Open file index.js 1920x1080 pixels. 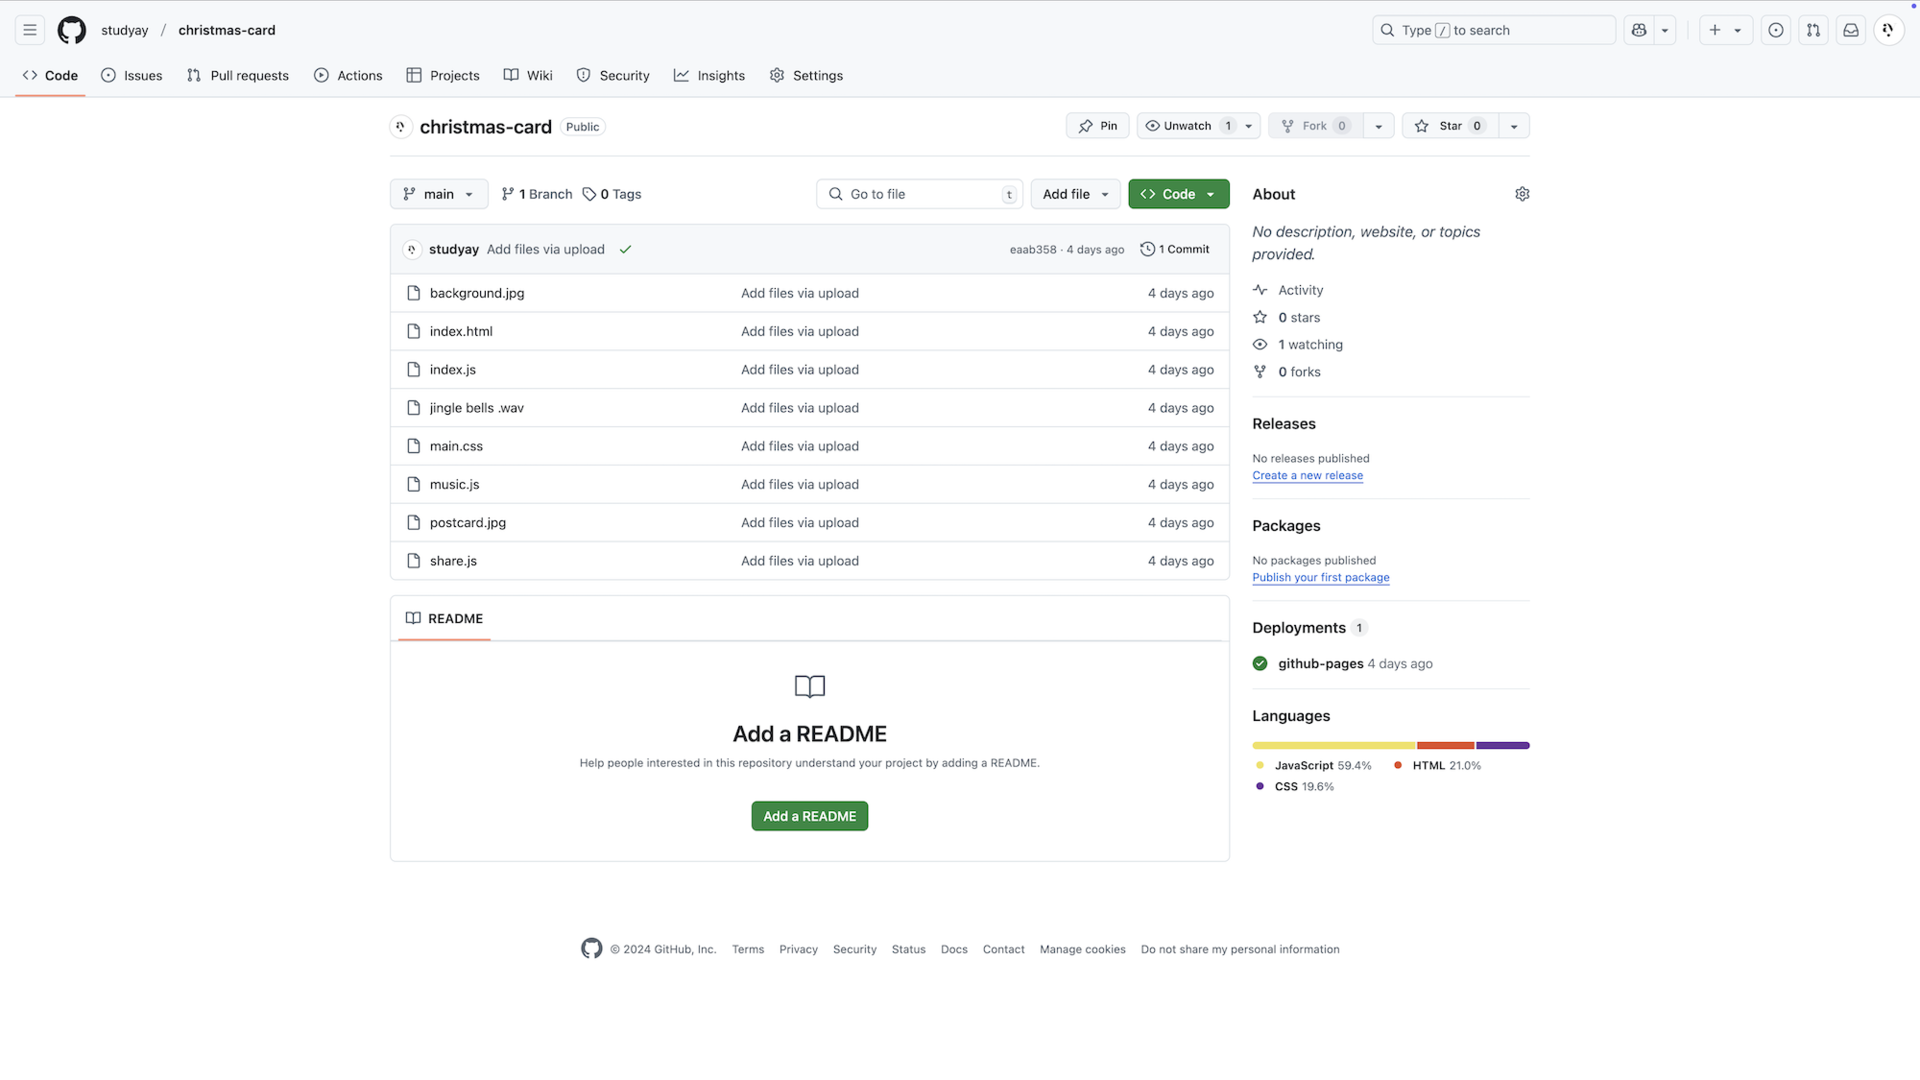pyautogui.click(x=453, y=370)
